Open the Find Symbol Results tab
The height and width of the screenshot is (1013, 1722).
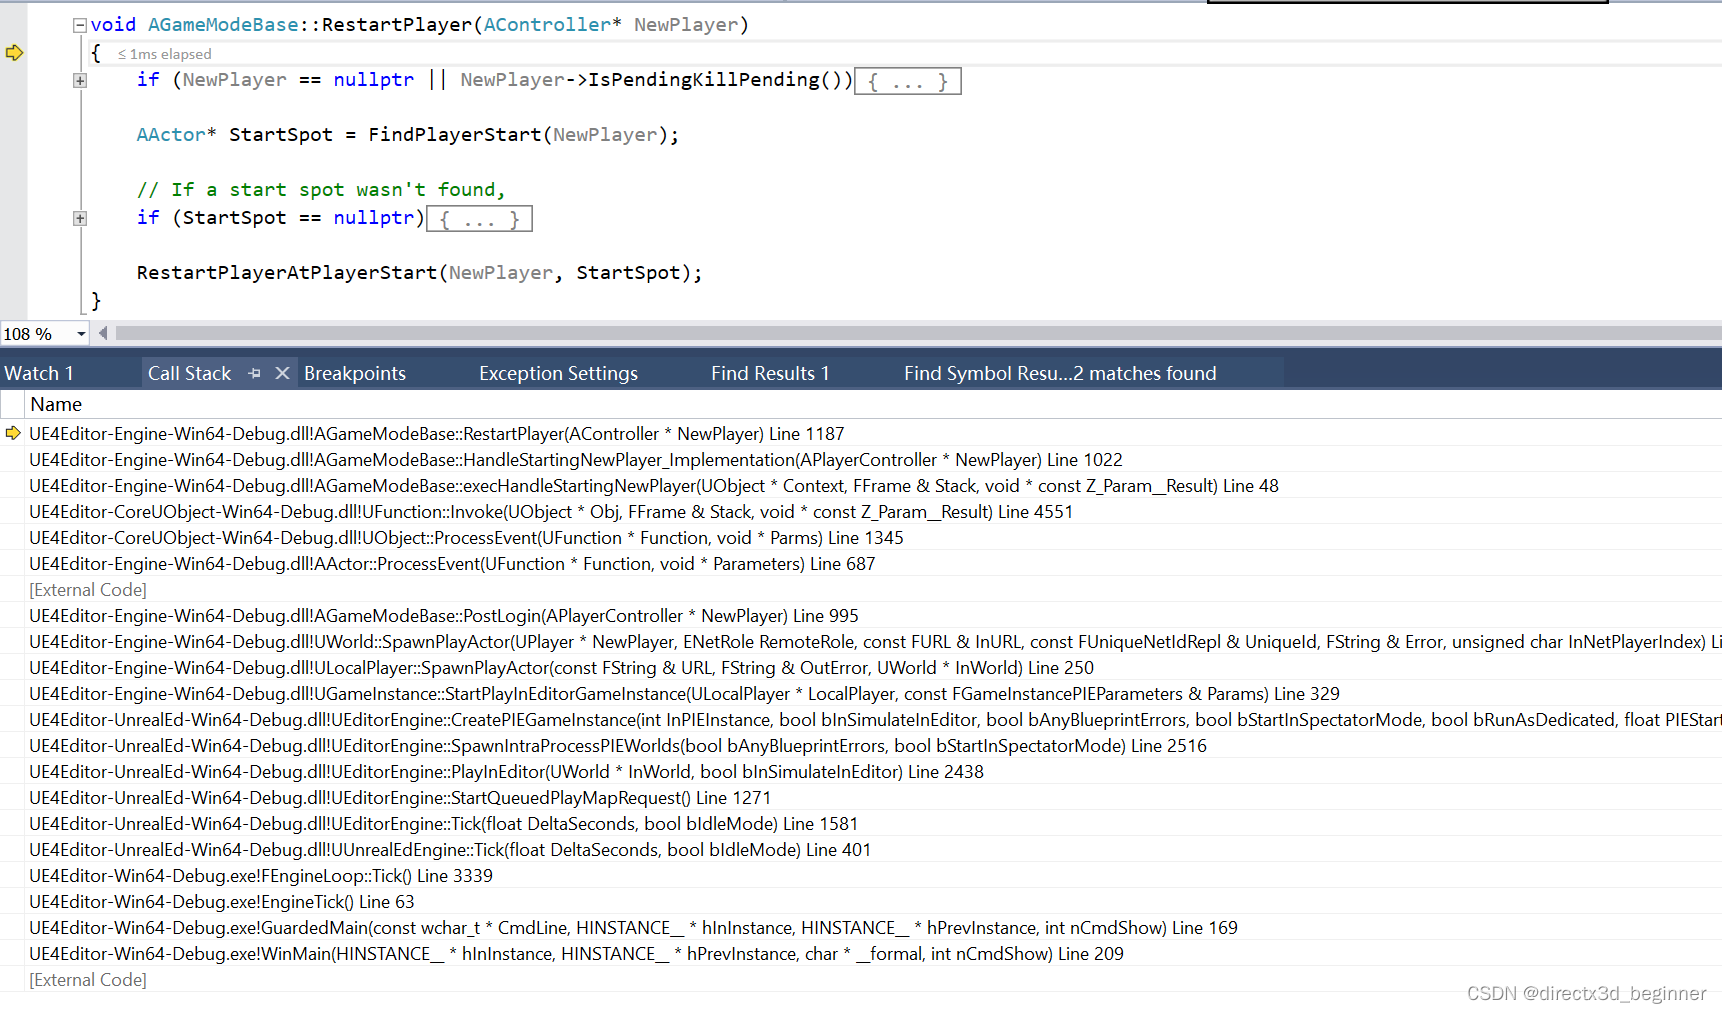click(1060, 373)
